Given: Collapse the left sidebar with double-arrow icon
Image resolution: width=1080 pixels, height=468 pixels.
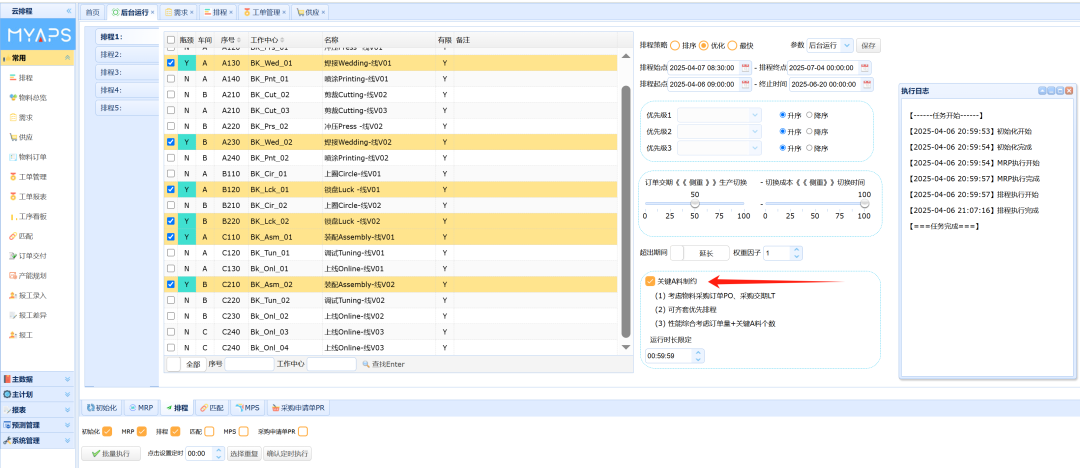Looking at the screenshot, I should (69, 10).
